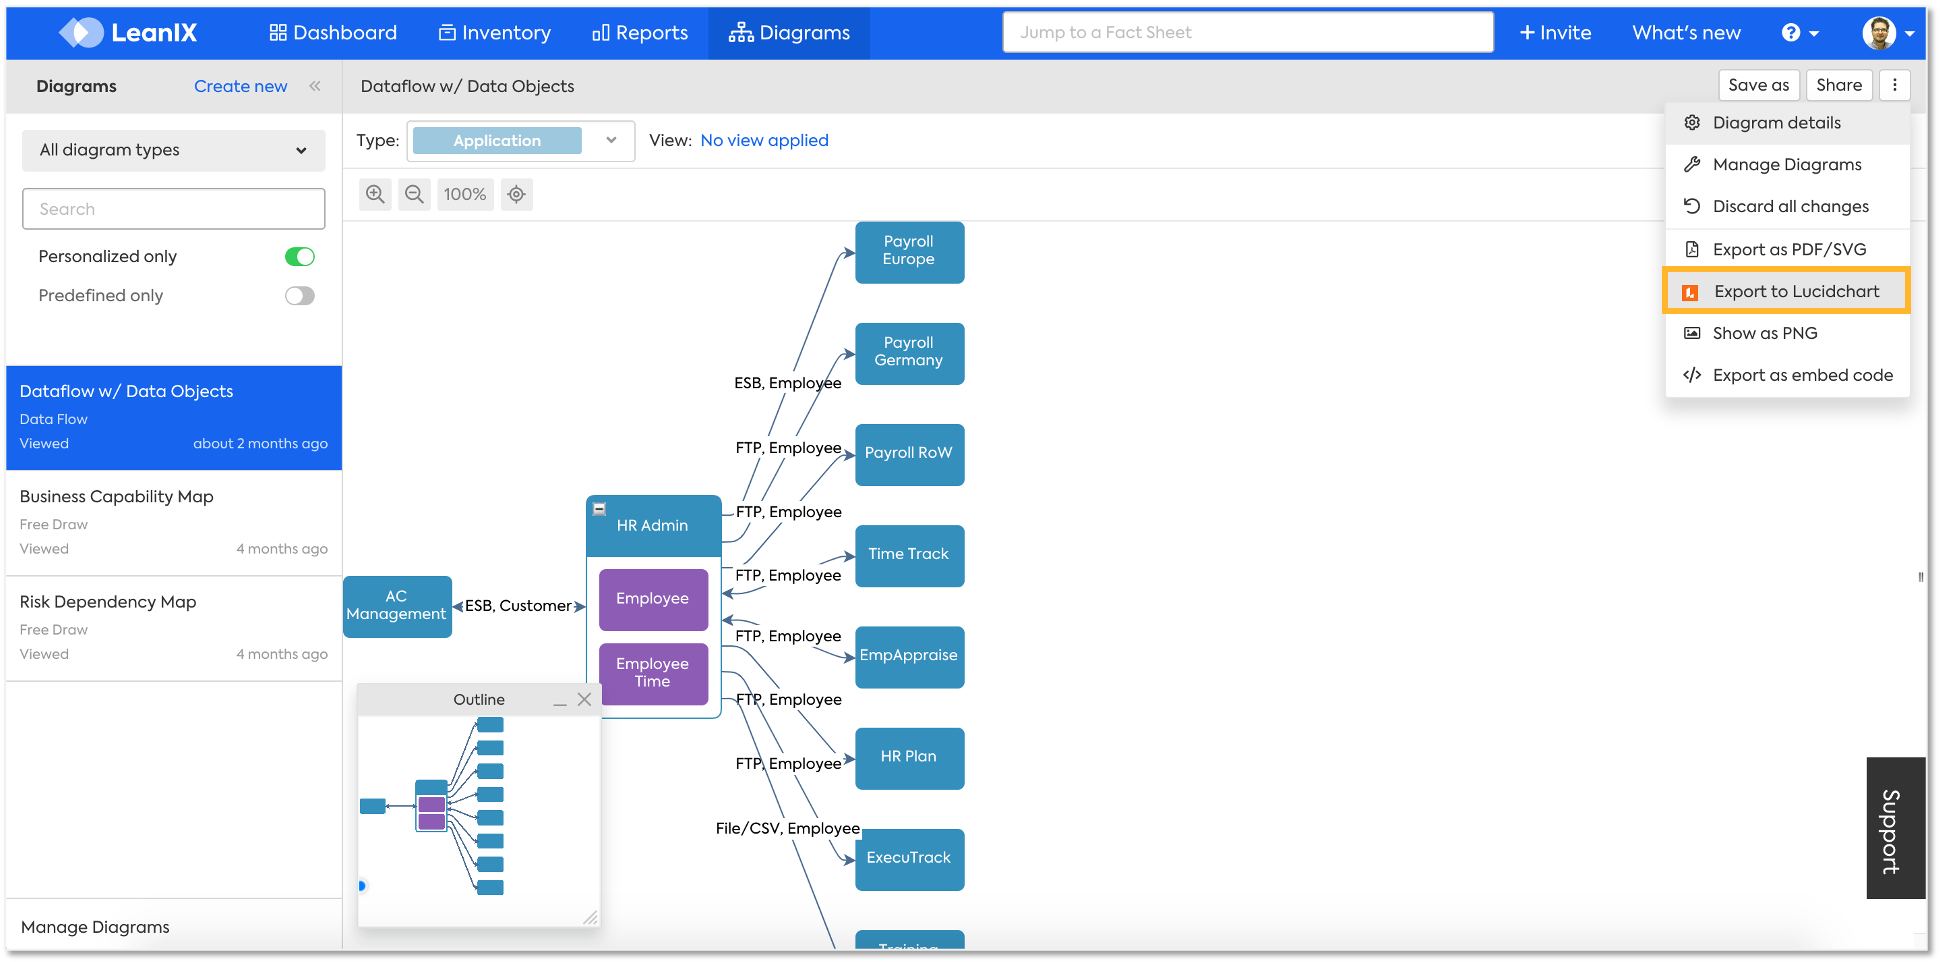The height and width of the screenshot is (962, 1940).
Task: Select the Payroll Germany node
Action: click(909, 353)
